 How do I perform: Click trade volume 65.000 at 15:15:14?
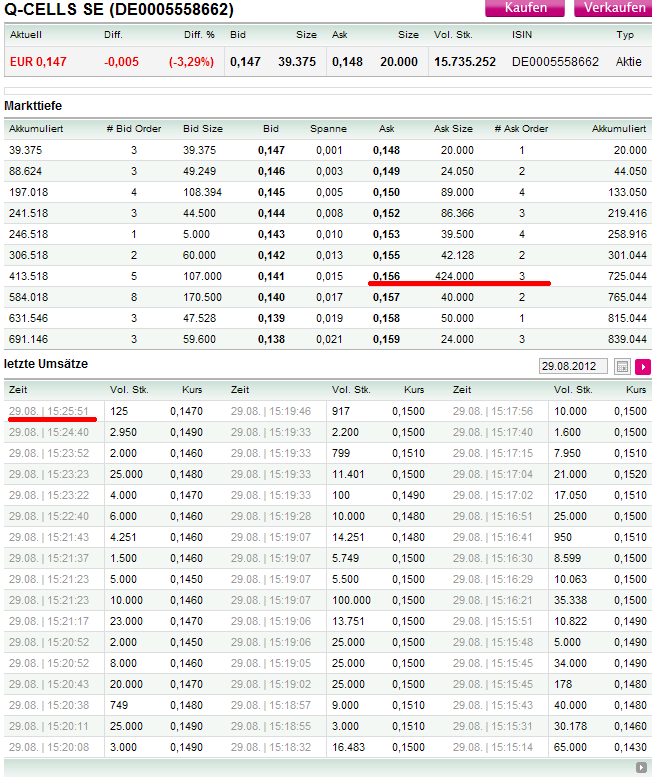[x=570, y=747]
